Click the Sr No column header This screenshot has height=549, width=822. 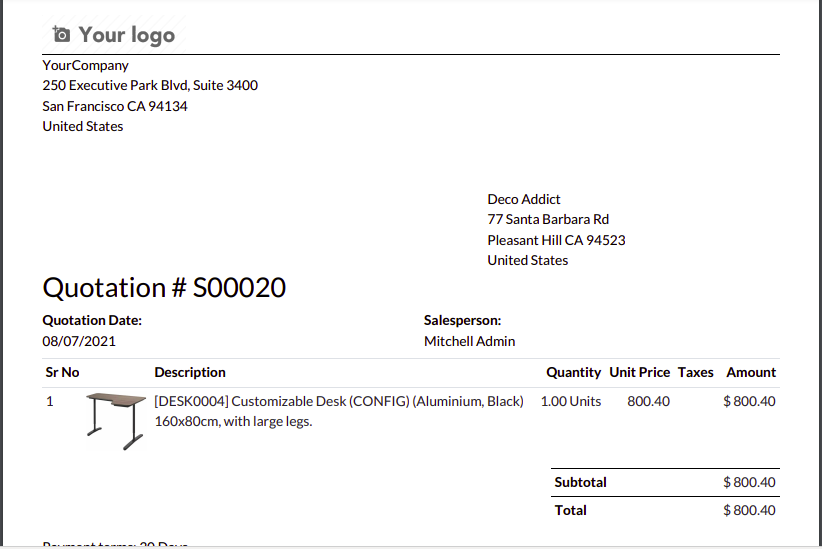tap(62, 372)
